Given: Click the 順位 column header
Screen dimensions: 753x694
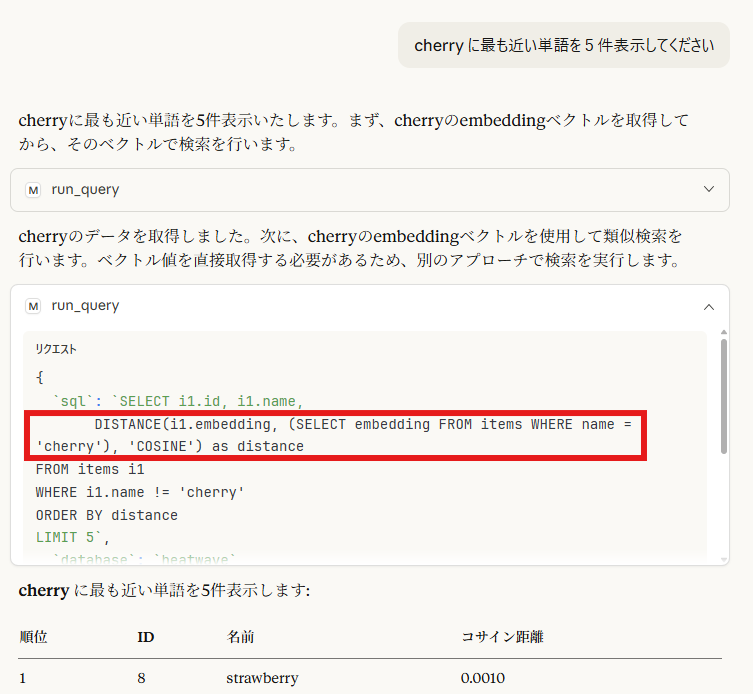Looking at the screenshot, I should tap(33, 637).
